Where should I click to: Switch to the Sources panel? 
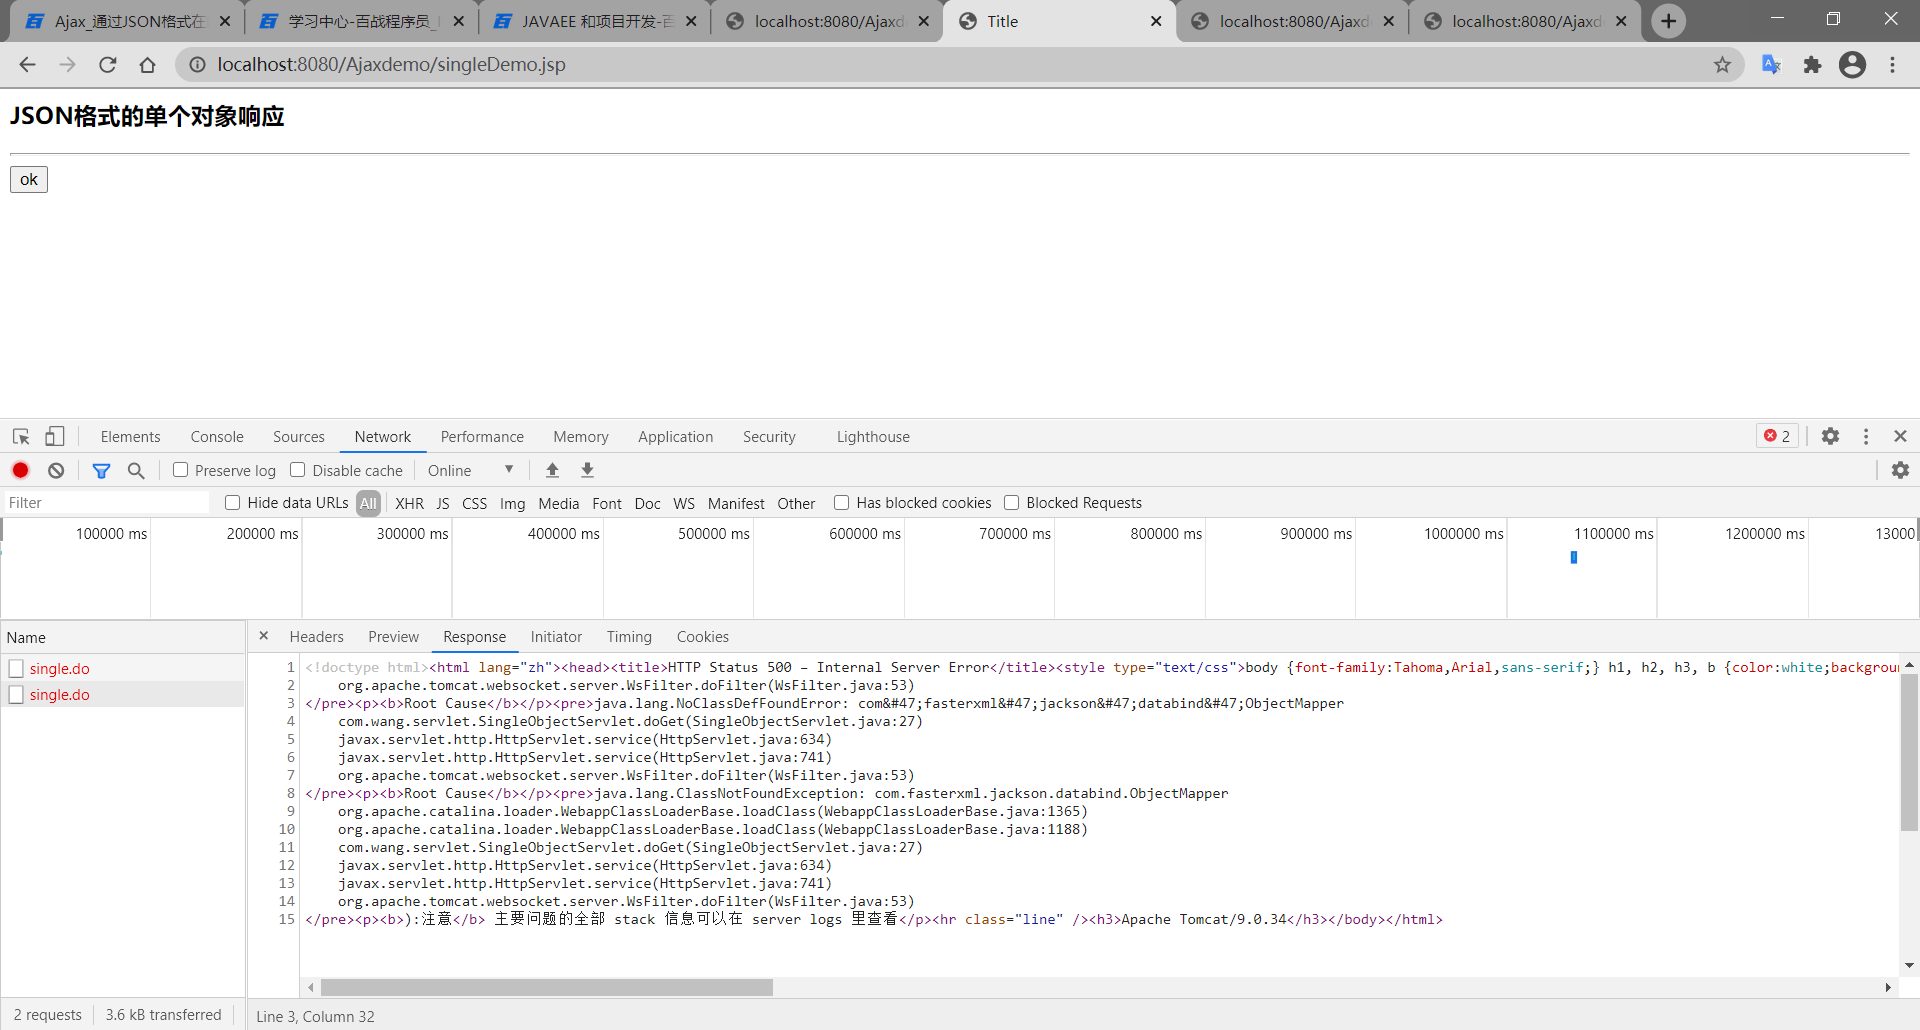click(x=299, y=437)
